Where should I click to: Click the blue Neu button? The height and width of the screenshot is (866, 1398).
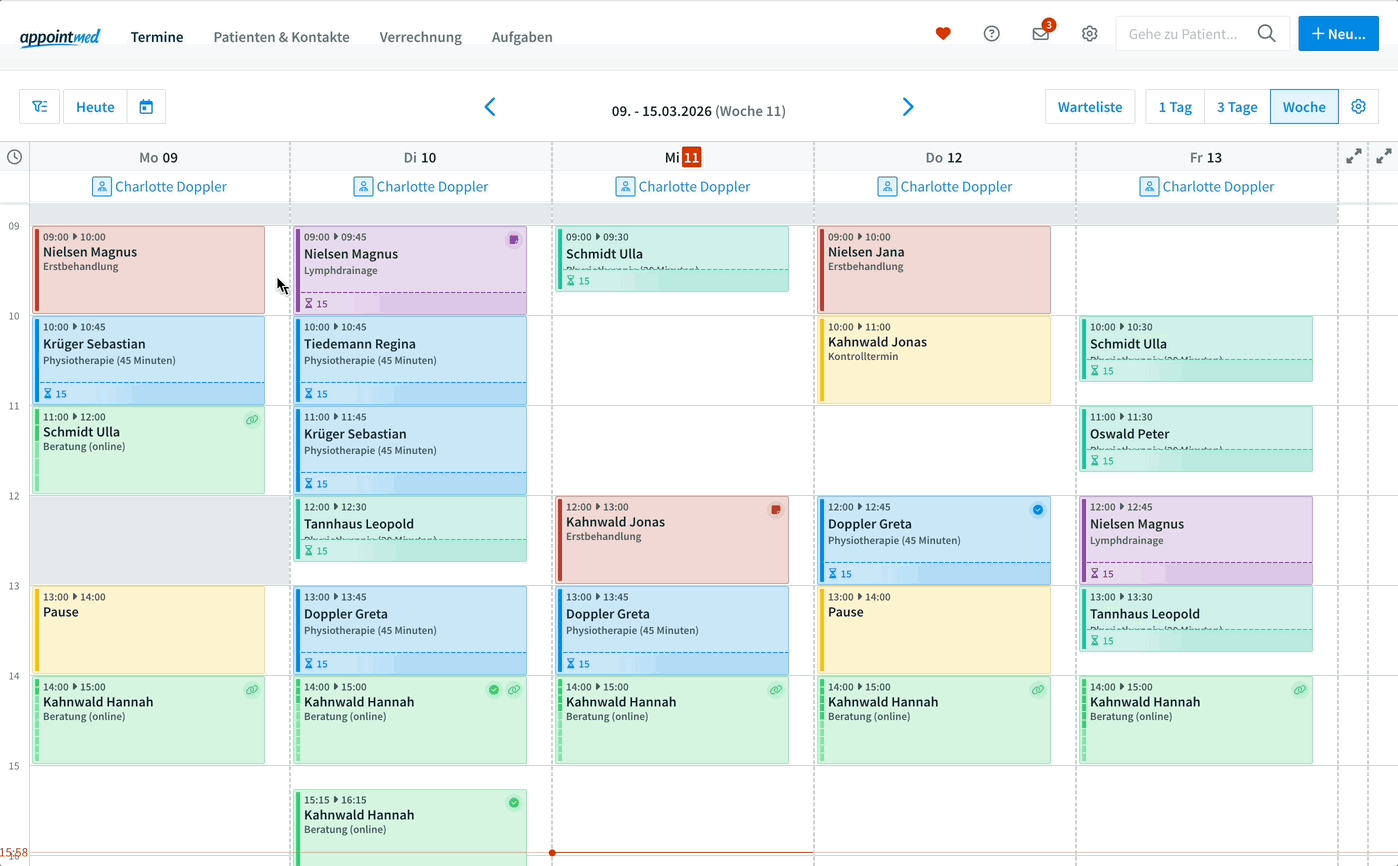tap(1338, 34)
